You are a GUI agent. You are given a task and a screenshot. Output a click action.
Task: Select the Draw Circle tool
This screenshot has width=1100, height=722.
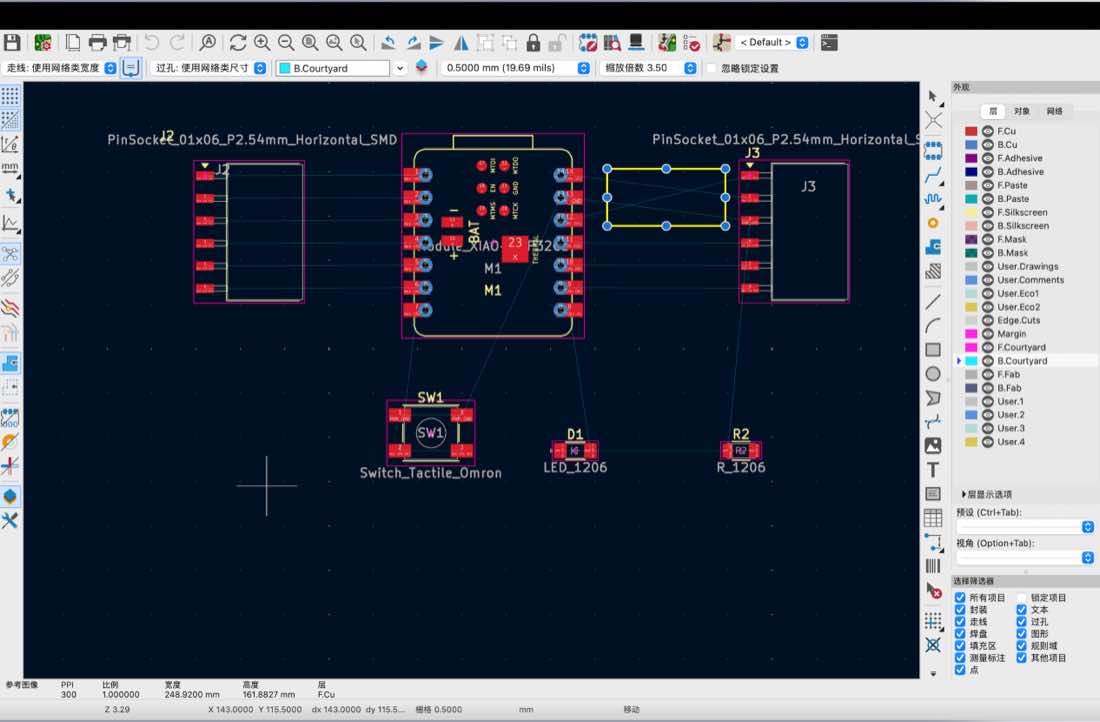pyautogui.click(x=933, y=374)
